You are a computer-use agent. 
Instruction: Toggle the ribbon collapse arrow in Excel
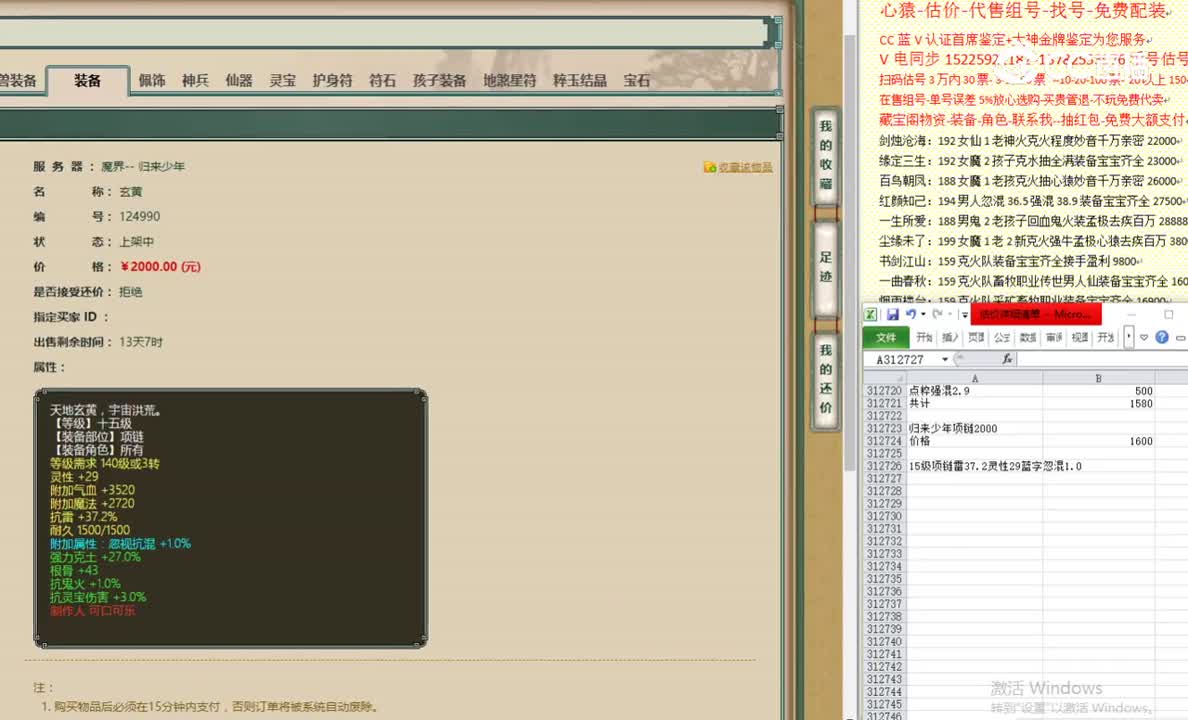coord(1142,337)
